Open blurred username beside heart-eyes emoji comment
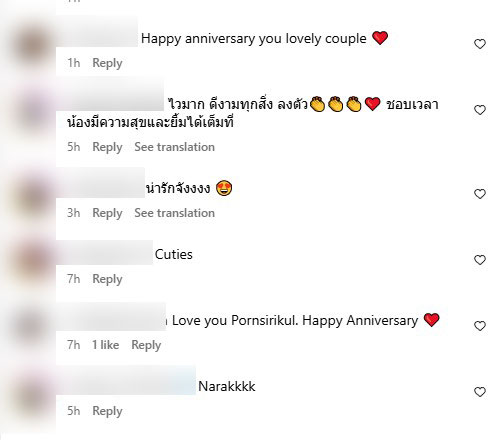The height and width of the screenshot is (440, 499). pos(100,183)
